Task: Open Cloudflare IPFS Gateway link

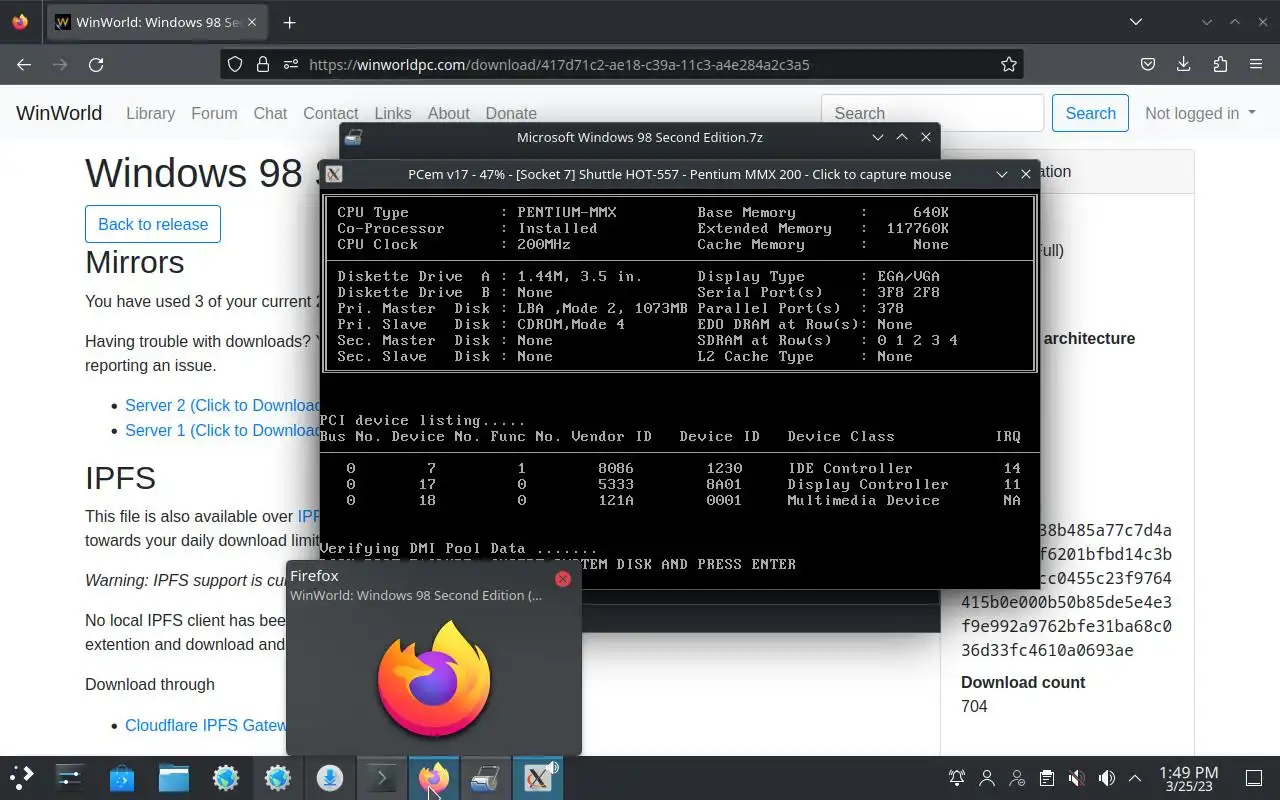Action: (206, 725)
